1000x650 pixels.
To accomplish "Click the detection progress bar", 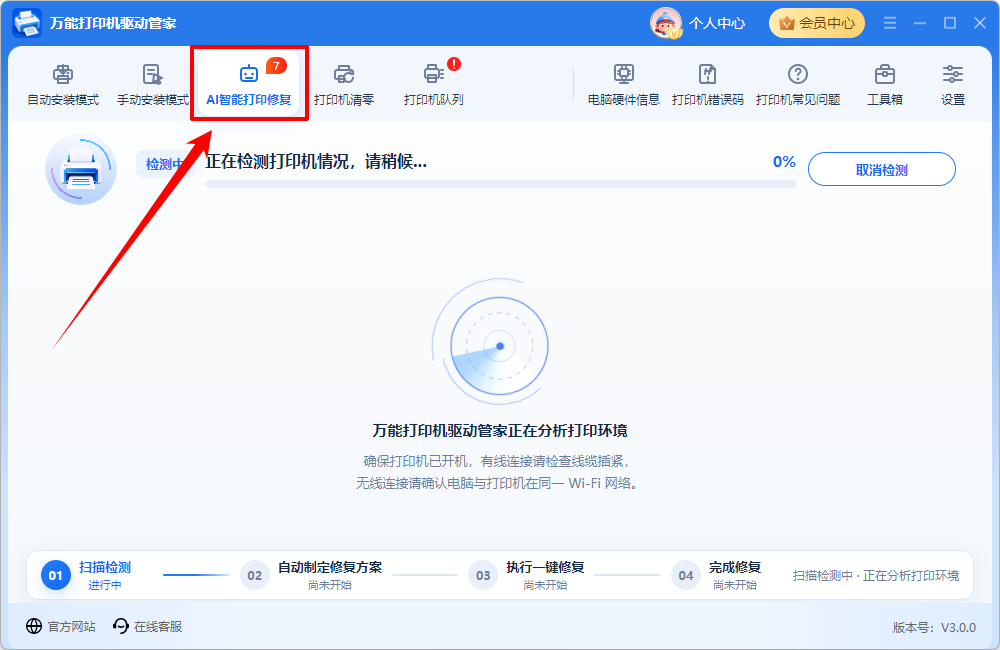I will click(500, 184).
